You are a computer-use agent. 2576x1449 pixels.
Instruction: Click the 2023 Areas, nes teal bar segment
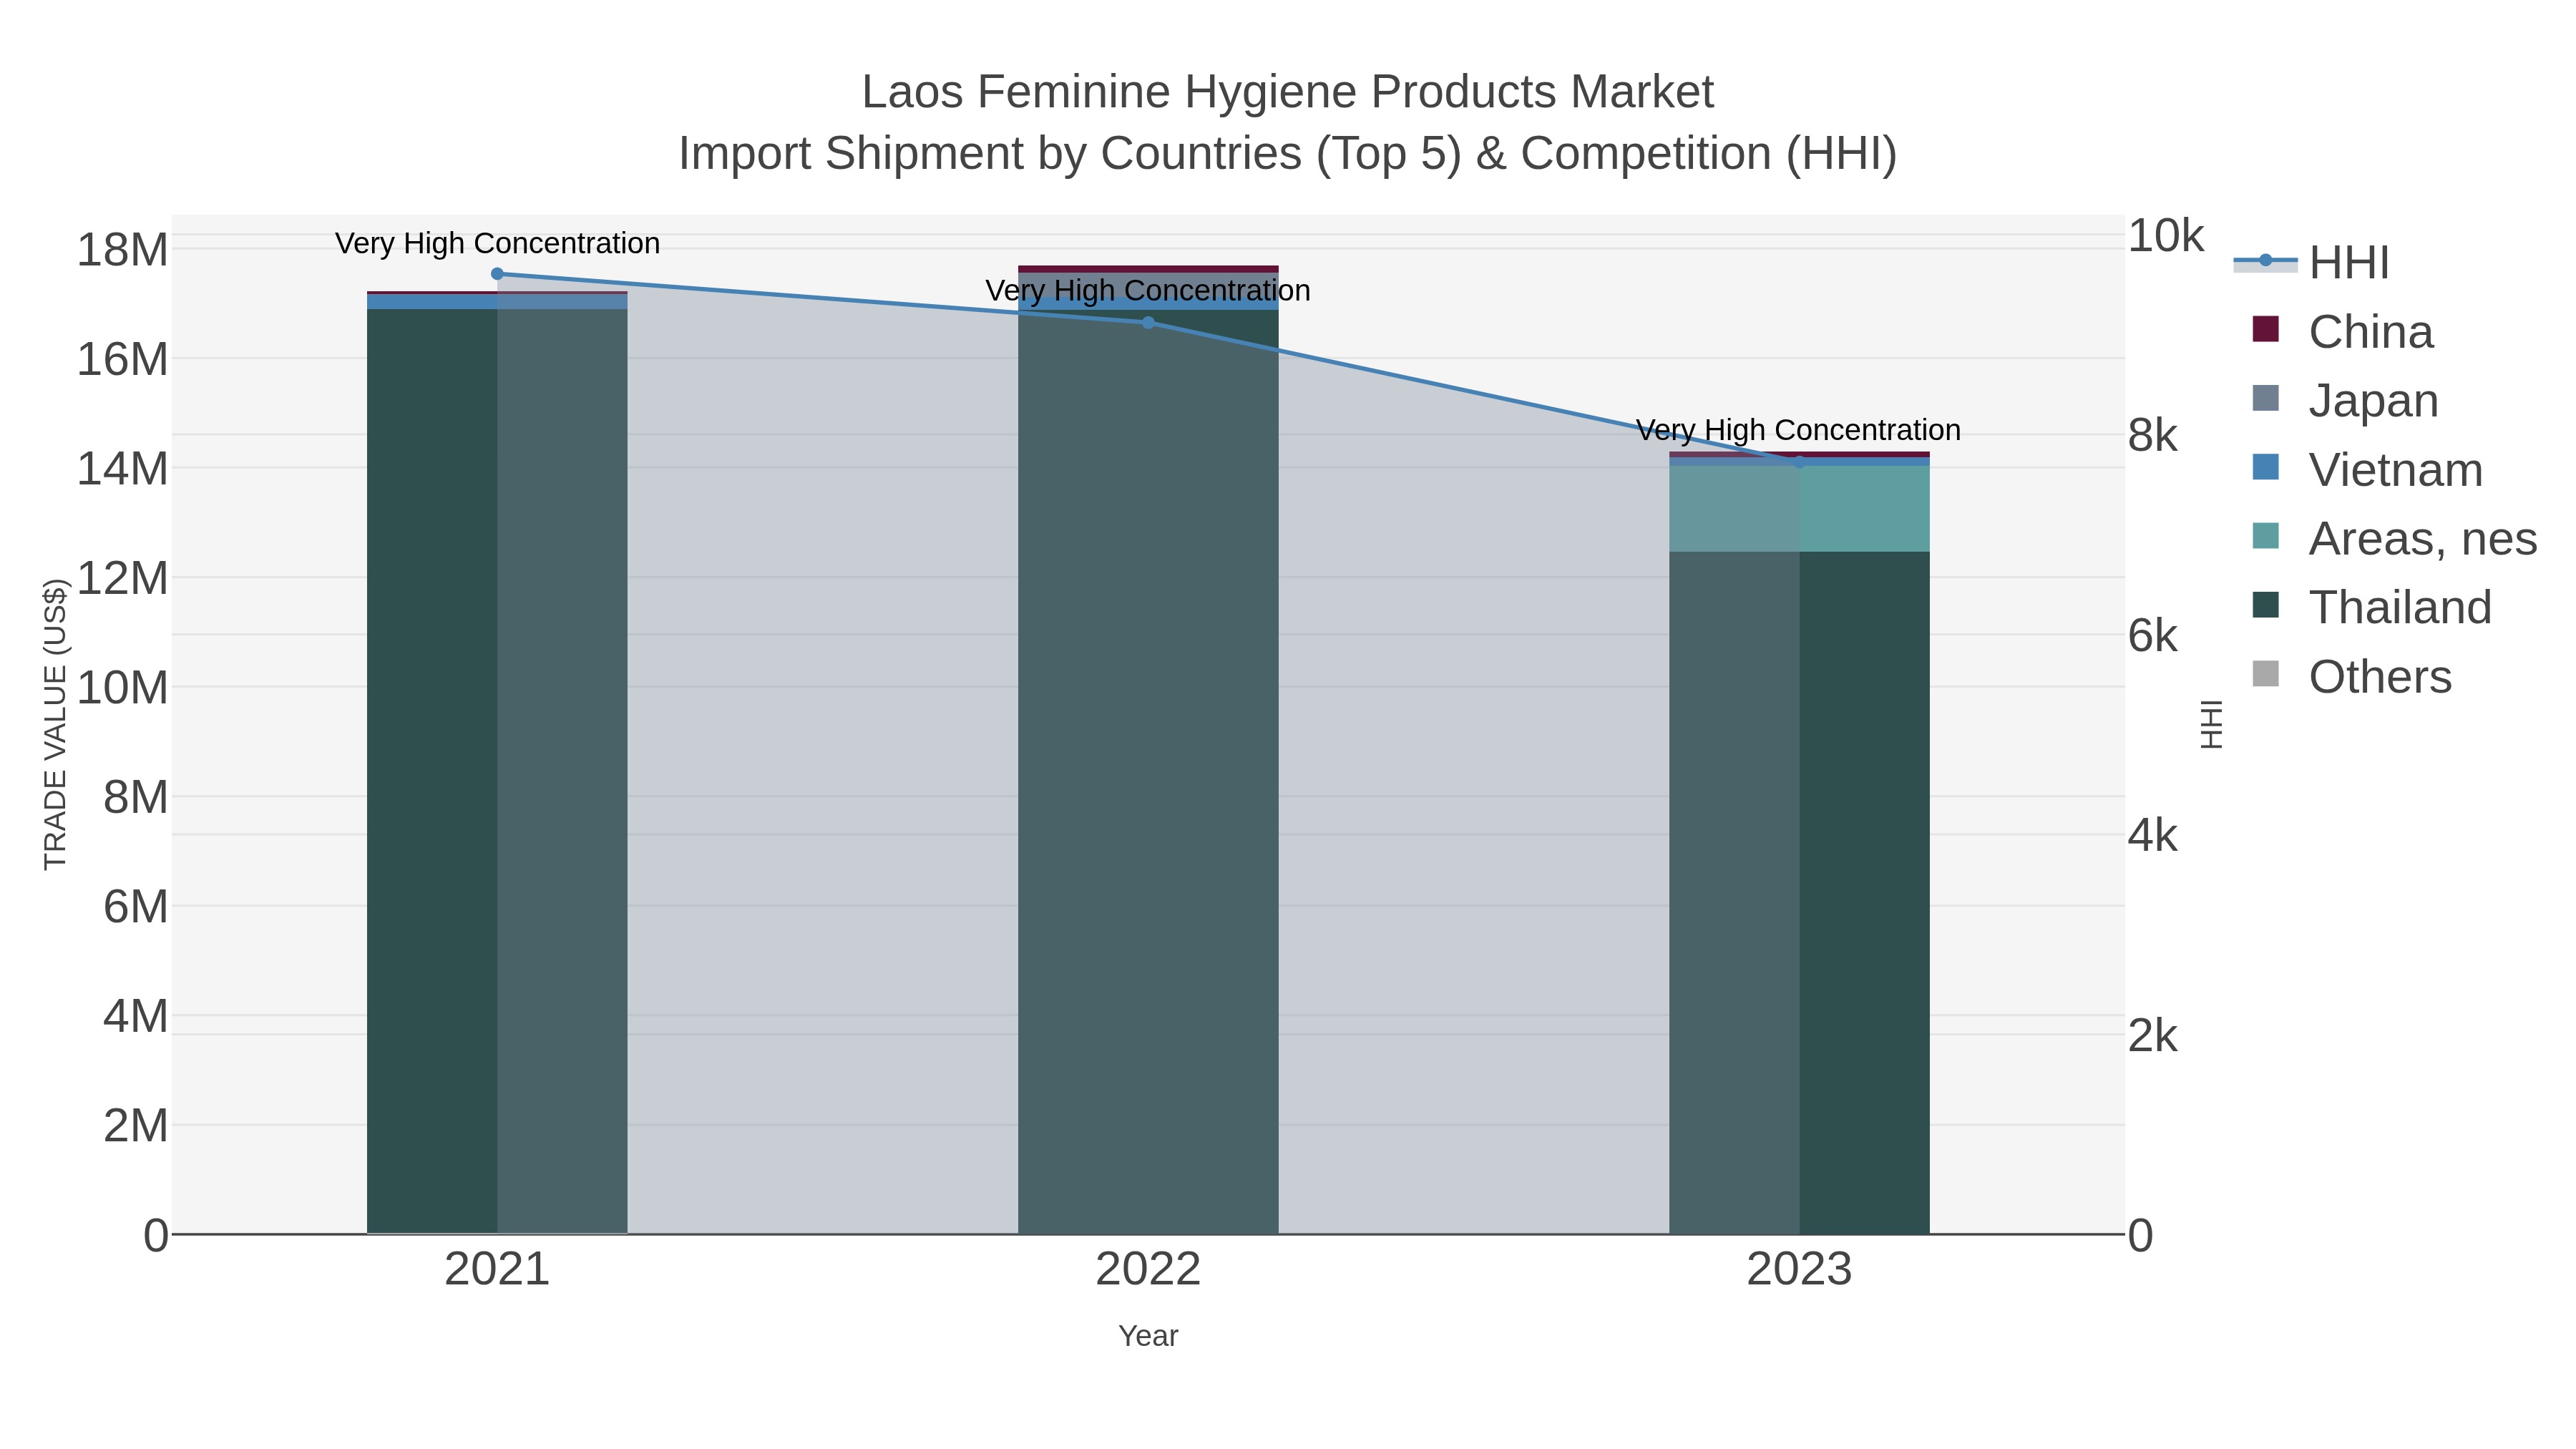1799,509
